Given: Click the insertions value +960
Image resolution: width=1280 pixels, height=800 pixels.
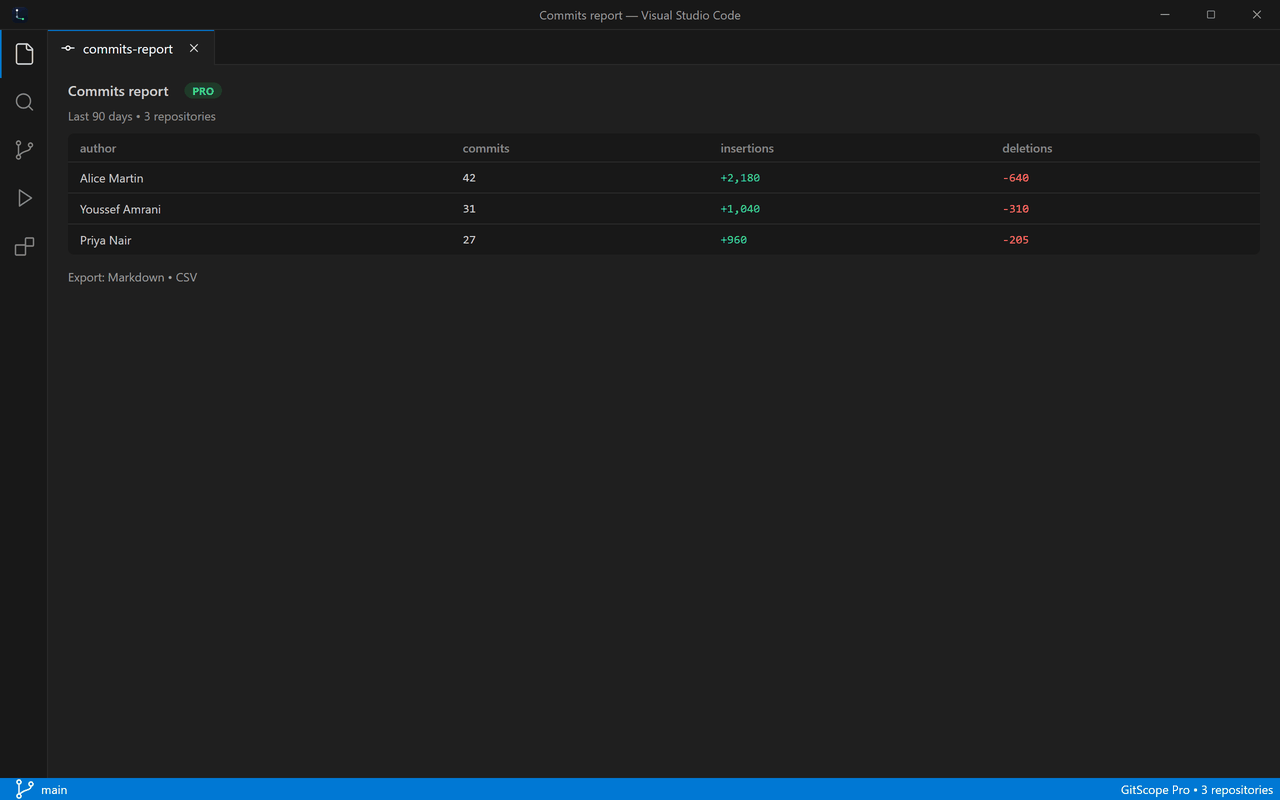Looking at the screenshot, I should [734, 240].
